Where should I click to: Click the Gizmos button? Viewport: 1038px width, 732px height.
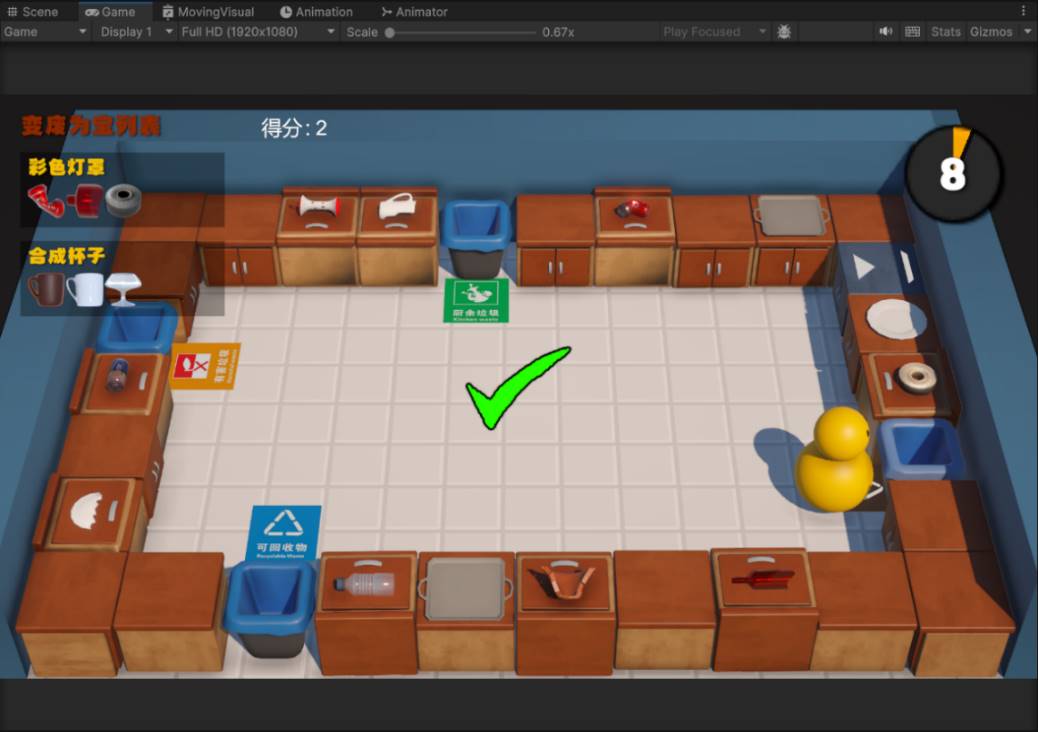[x=990, y=32]
